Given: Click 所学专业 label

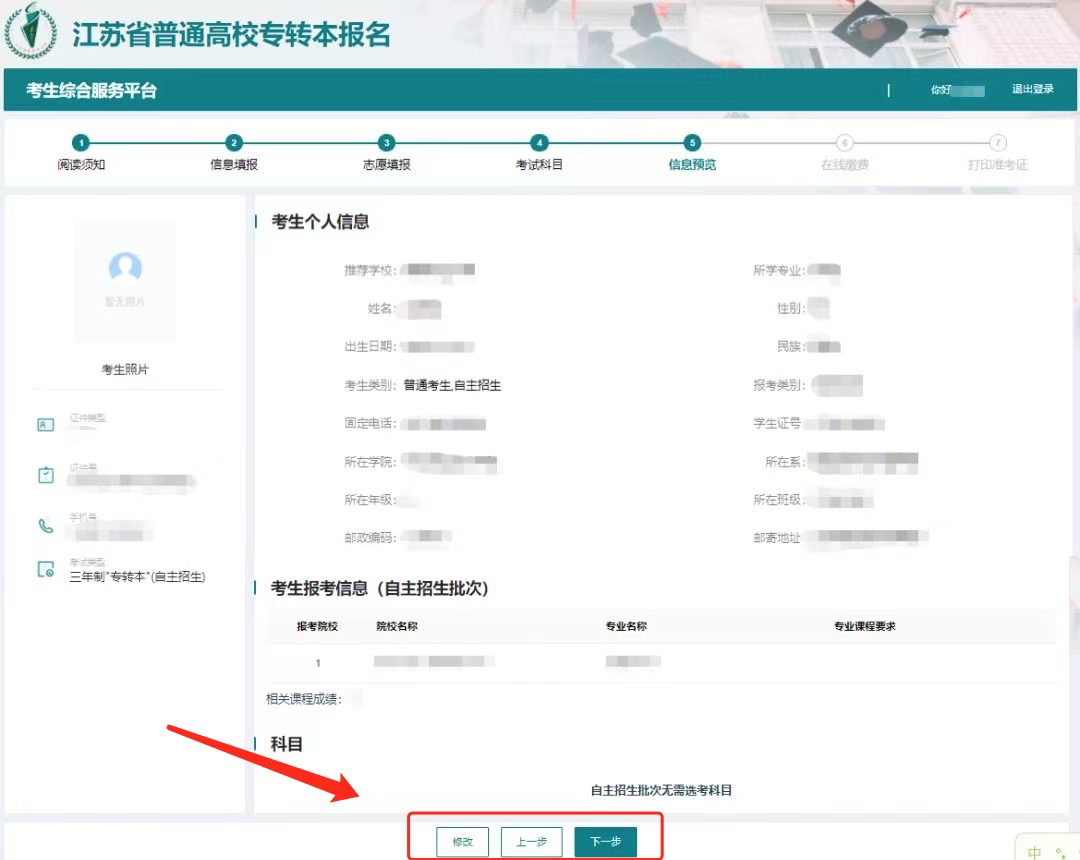Looking at the screenshot, I should tap(779, 270).
